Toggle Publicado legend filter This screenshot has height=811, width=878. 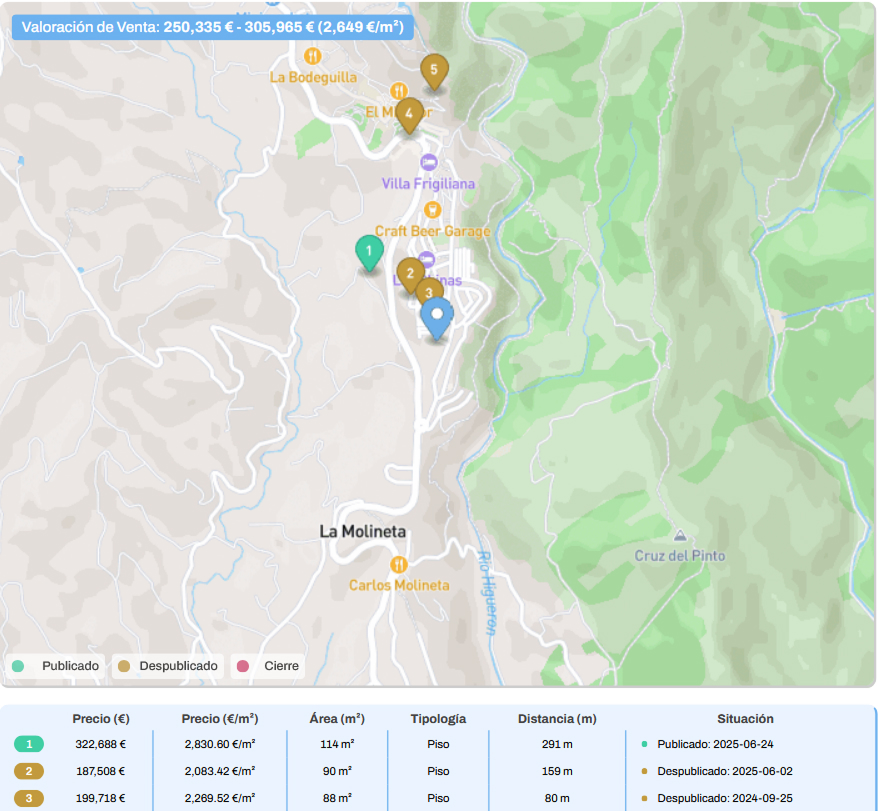[57, 666]
